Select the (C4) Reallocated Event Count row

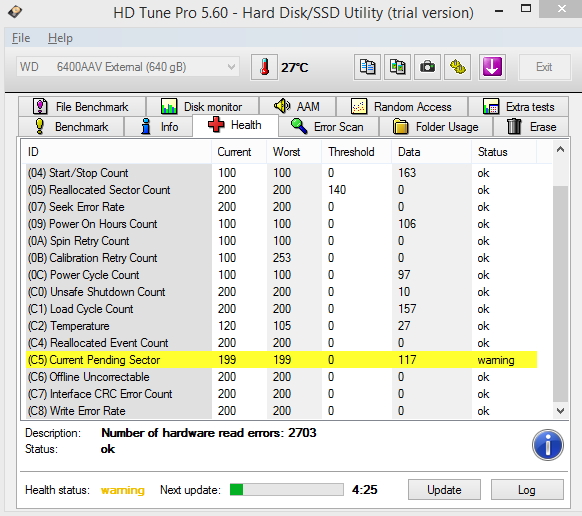(281, 343)
